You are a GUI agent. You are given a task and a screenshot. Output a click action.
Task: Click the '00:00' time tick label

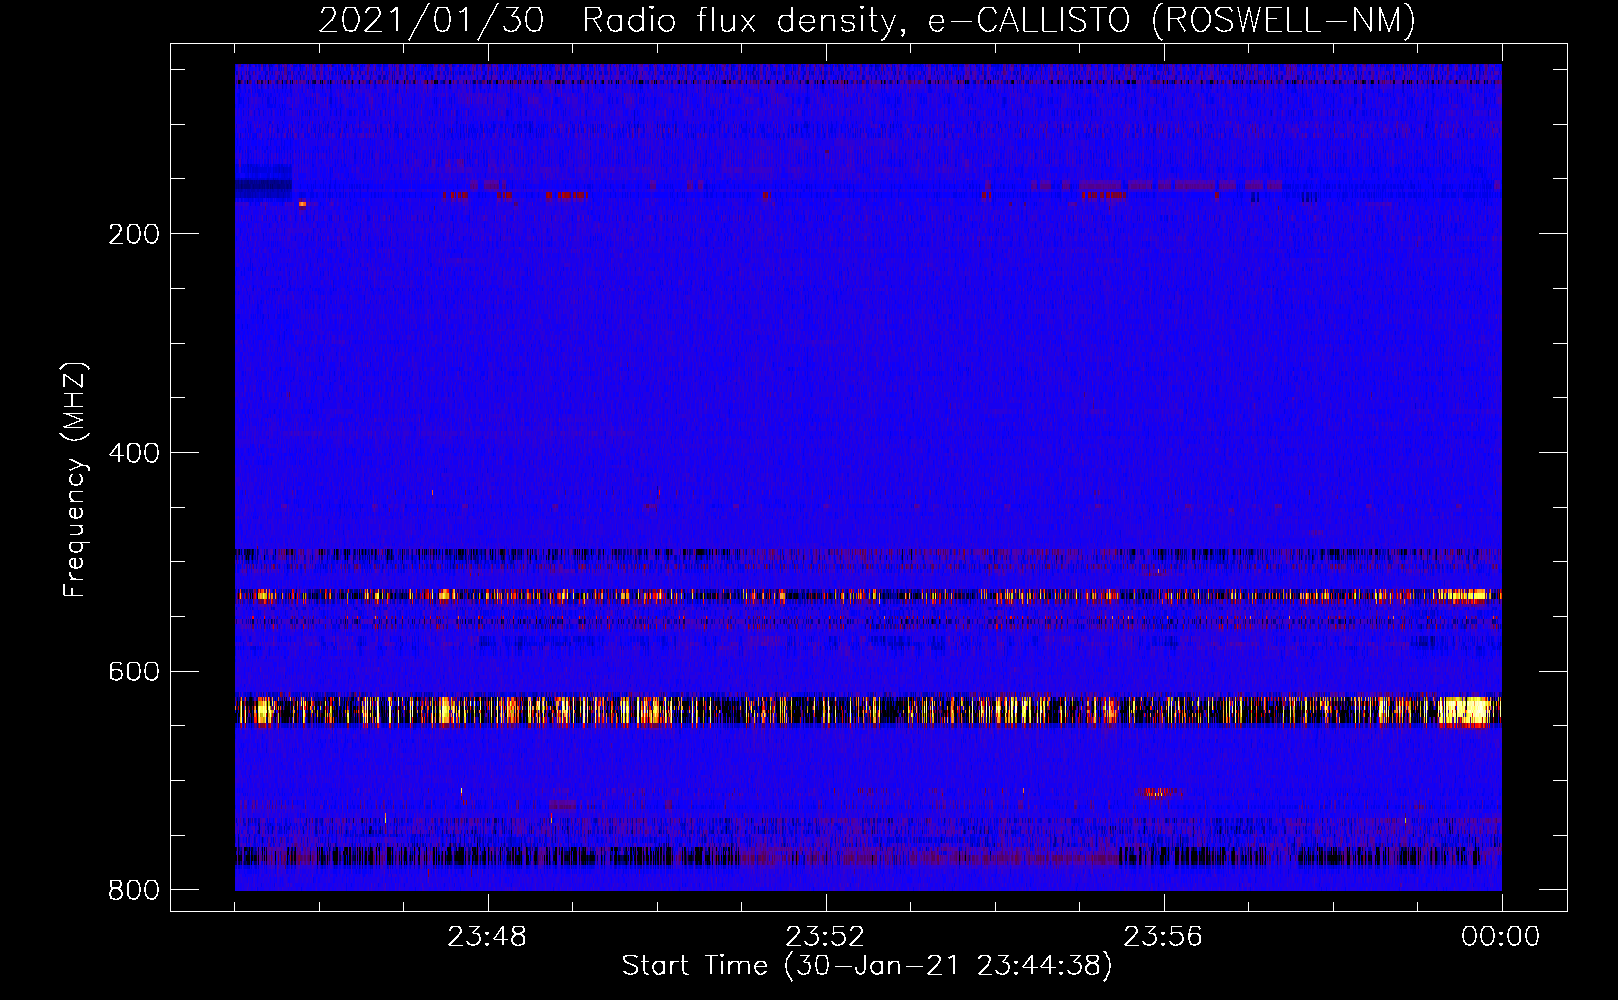coord(1501,937)
